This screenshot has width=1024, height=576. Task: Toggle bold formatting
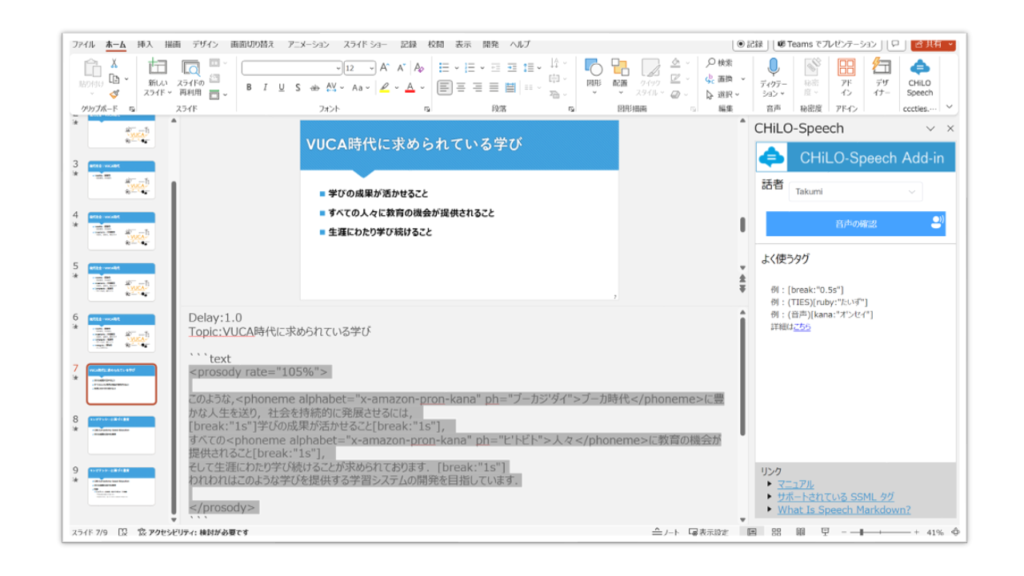point(249,88)
